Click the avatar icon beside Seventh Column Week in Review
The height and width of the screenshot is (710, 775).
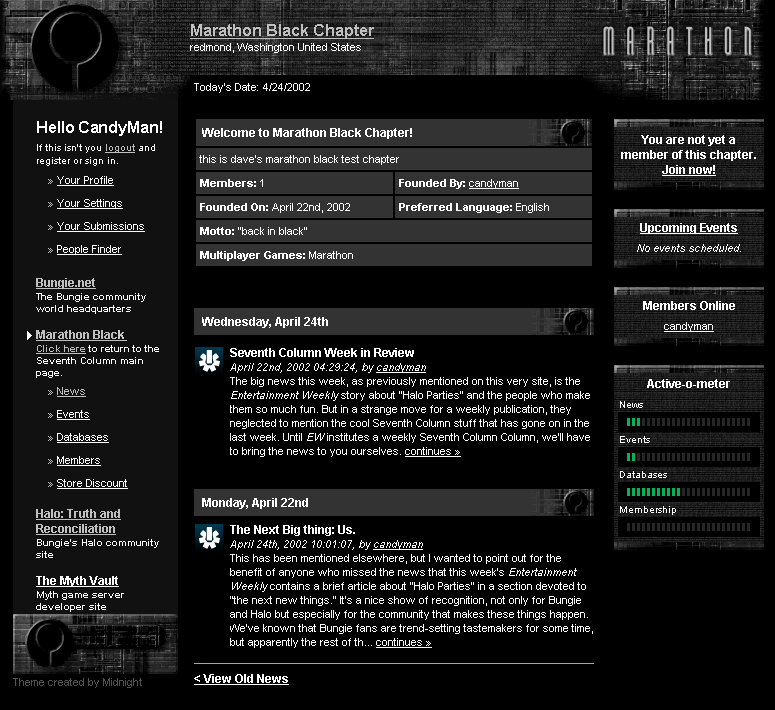[209, 359]
